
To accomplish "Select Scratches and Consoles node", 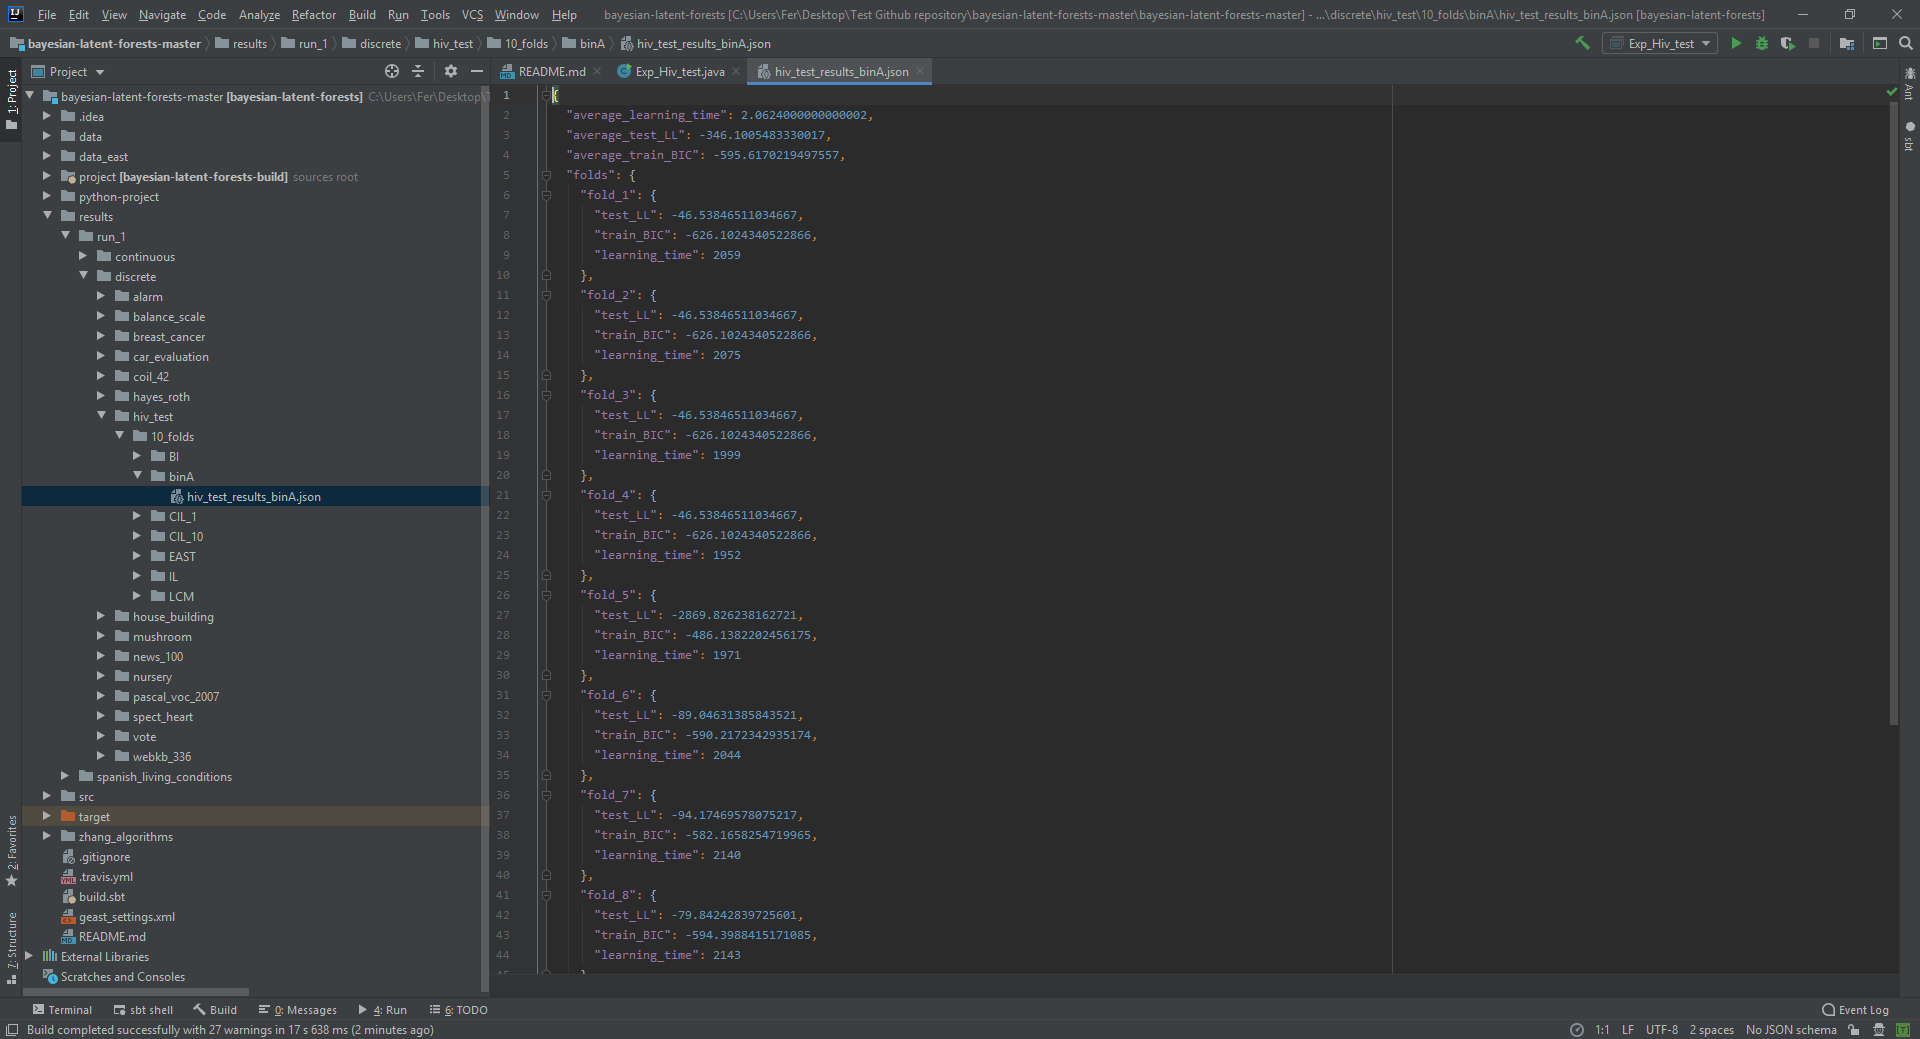I will [x=123, y=976].
